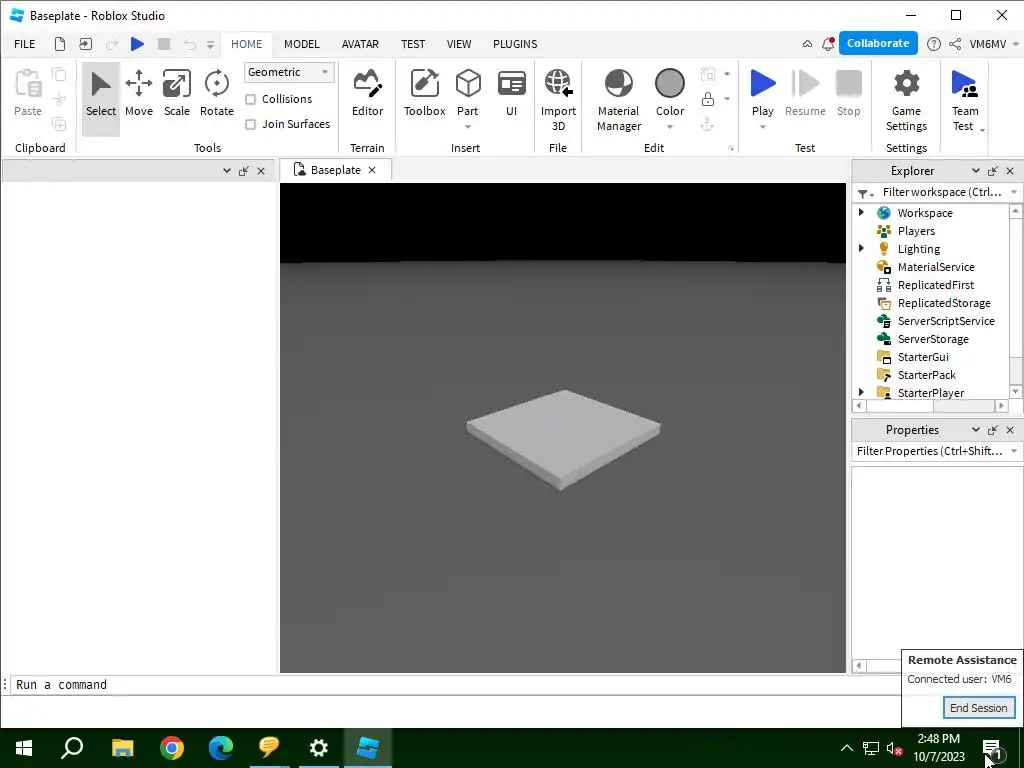Open the notifications bell icon

point(828,44)
